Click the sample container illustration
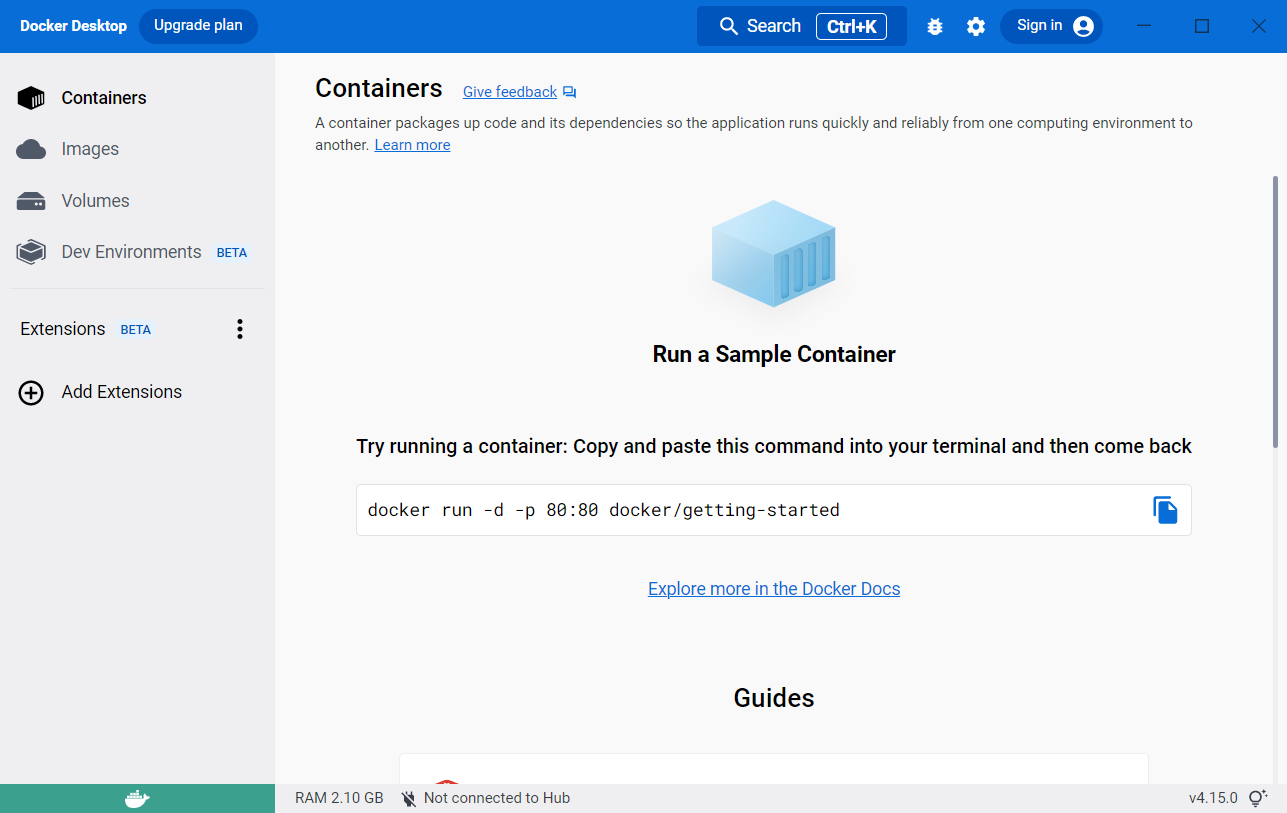1287x813 pixels. tap(774, 253)
